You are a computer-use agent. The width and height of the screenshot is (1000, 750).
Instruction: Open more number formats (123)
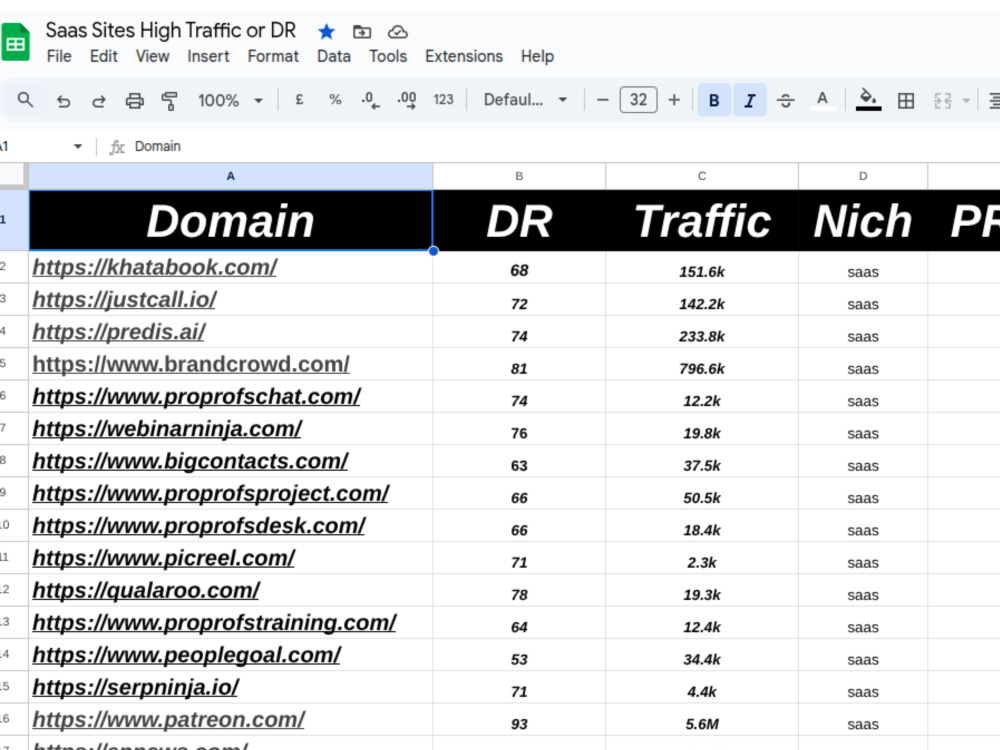443,100
